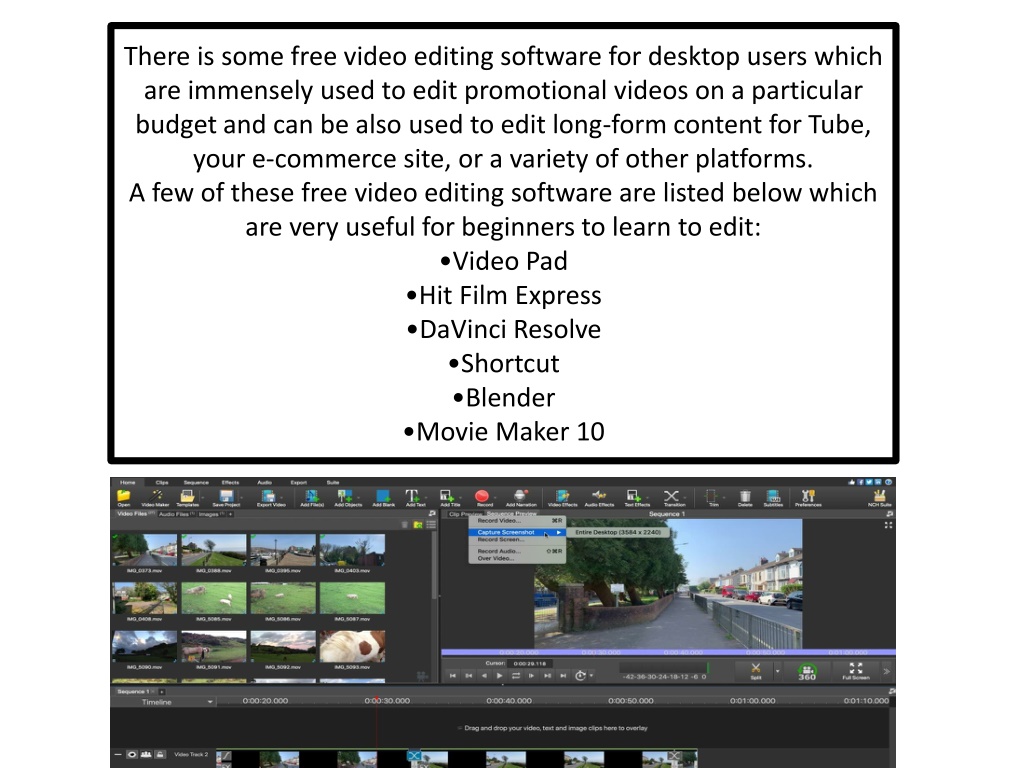Select the Audio Files bin tab
This screenshot has height=768, width=1024.
176,514
